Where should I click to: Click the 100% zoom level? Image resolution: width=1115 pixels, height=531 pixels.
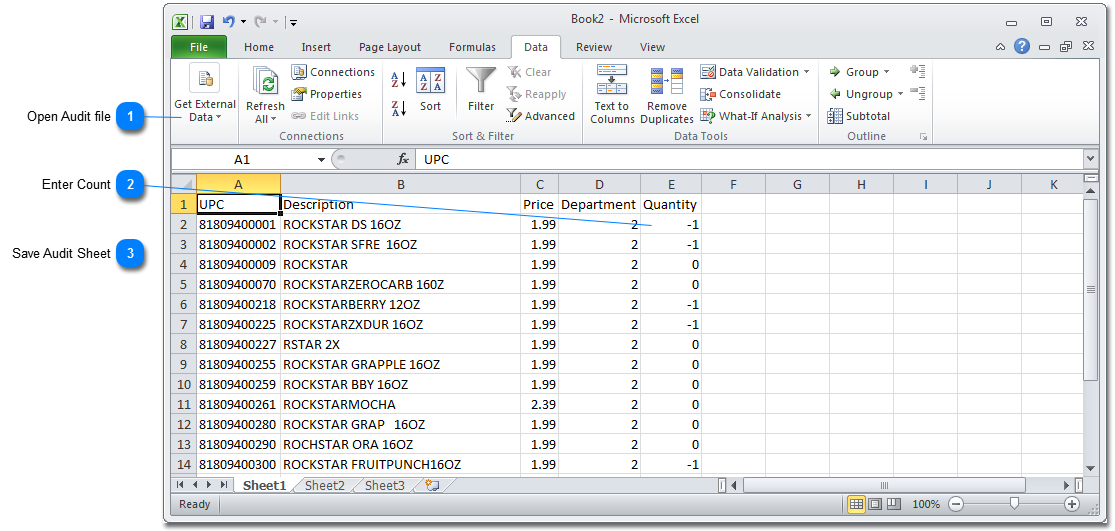click(x=926, y=504)
